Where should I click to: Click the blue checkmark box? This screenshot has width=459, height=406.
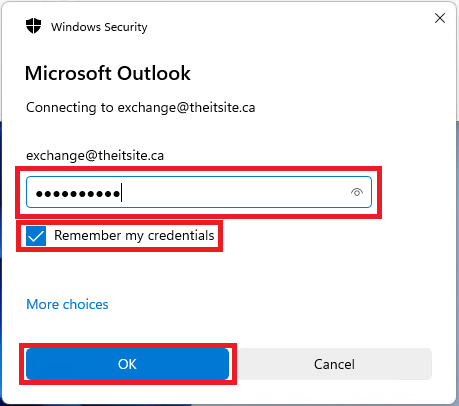pyautogui.click(x=36, y=236)
